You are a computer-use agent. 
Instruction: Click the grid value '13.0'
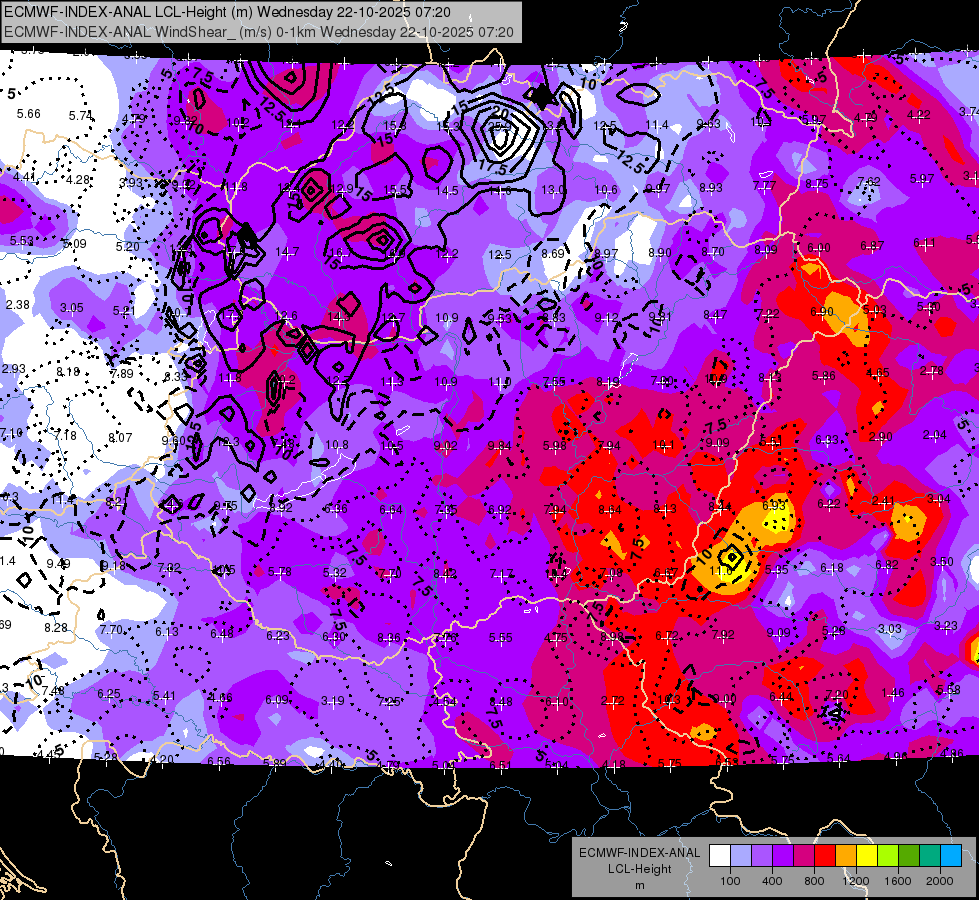click(x=553, y=190)
